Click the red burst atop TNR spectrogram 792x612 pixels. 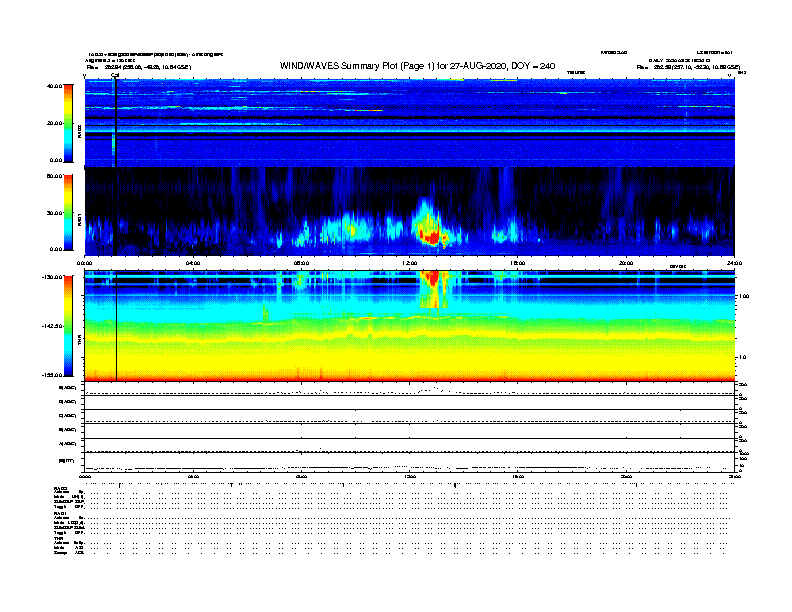(433, 279)
